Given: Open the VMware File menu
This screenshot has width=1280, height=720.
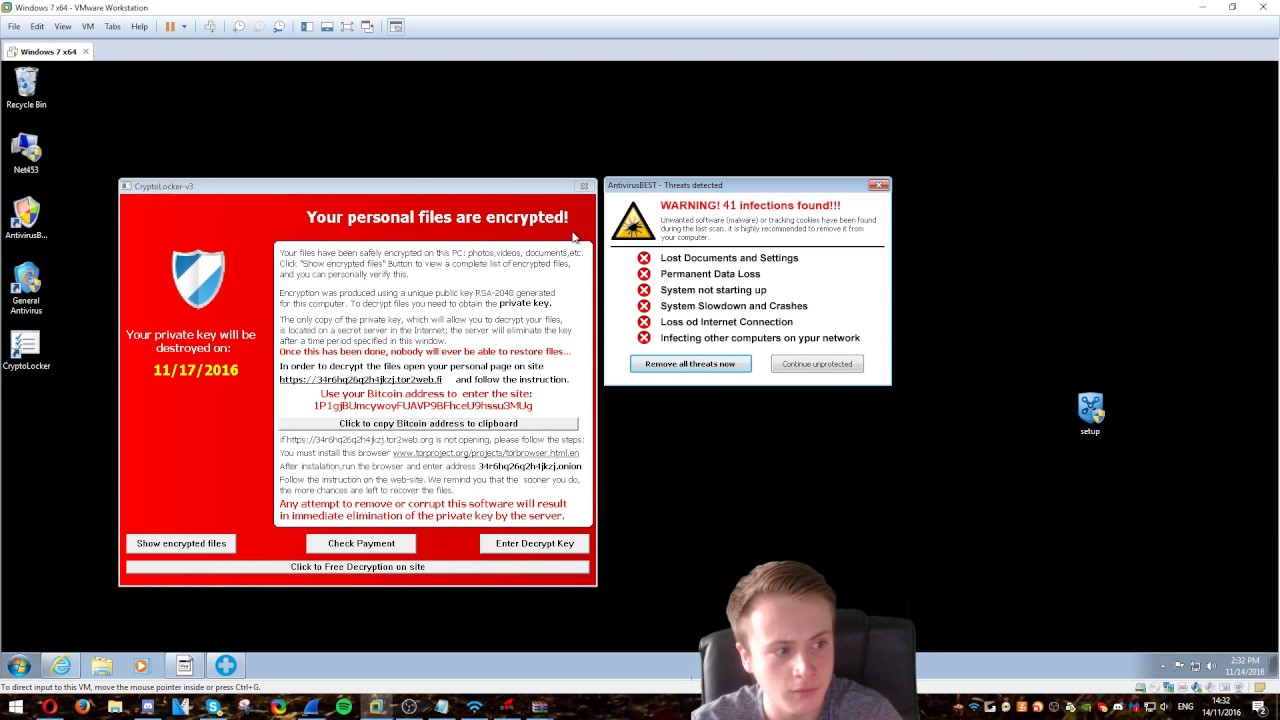Looking at the screenshot, I should coord(14,27).
